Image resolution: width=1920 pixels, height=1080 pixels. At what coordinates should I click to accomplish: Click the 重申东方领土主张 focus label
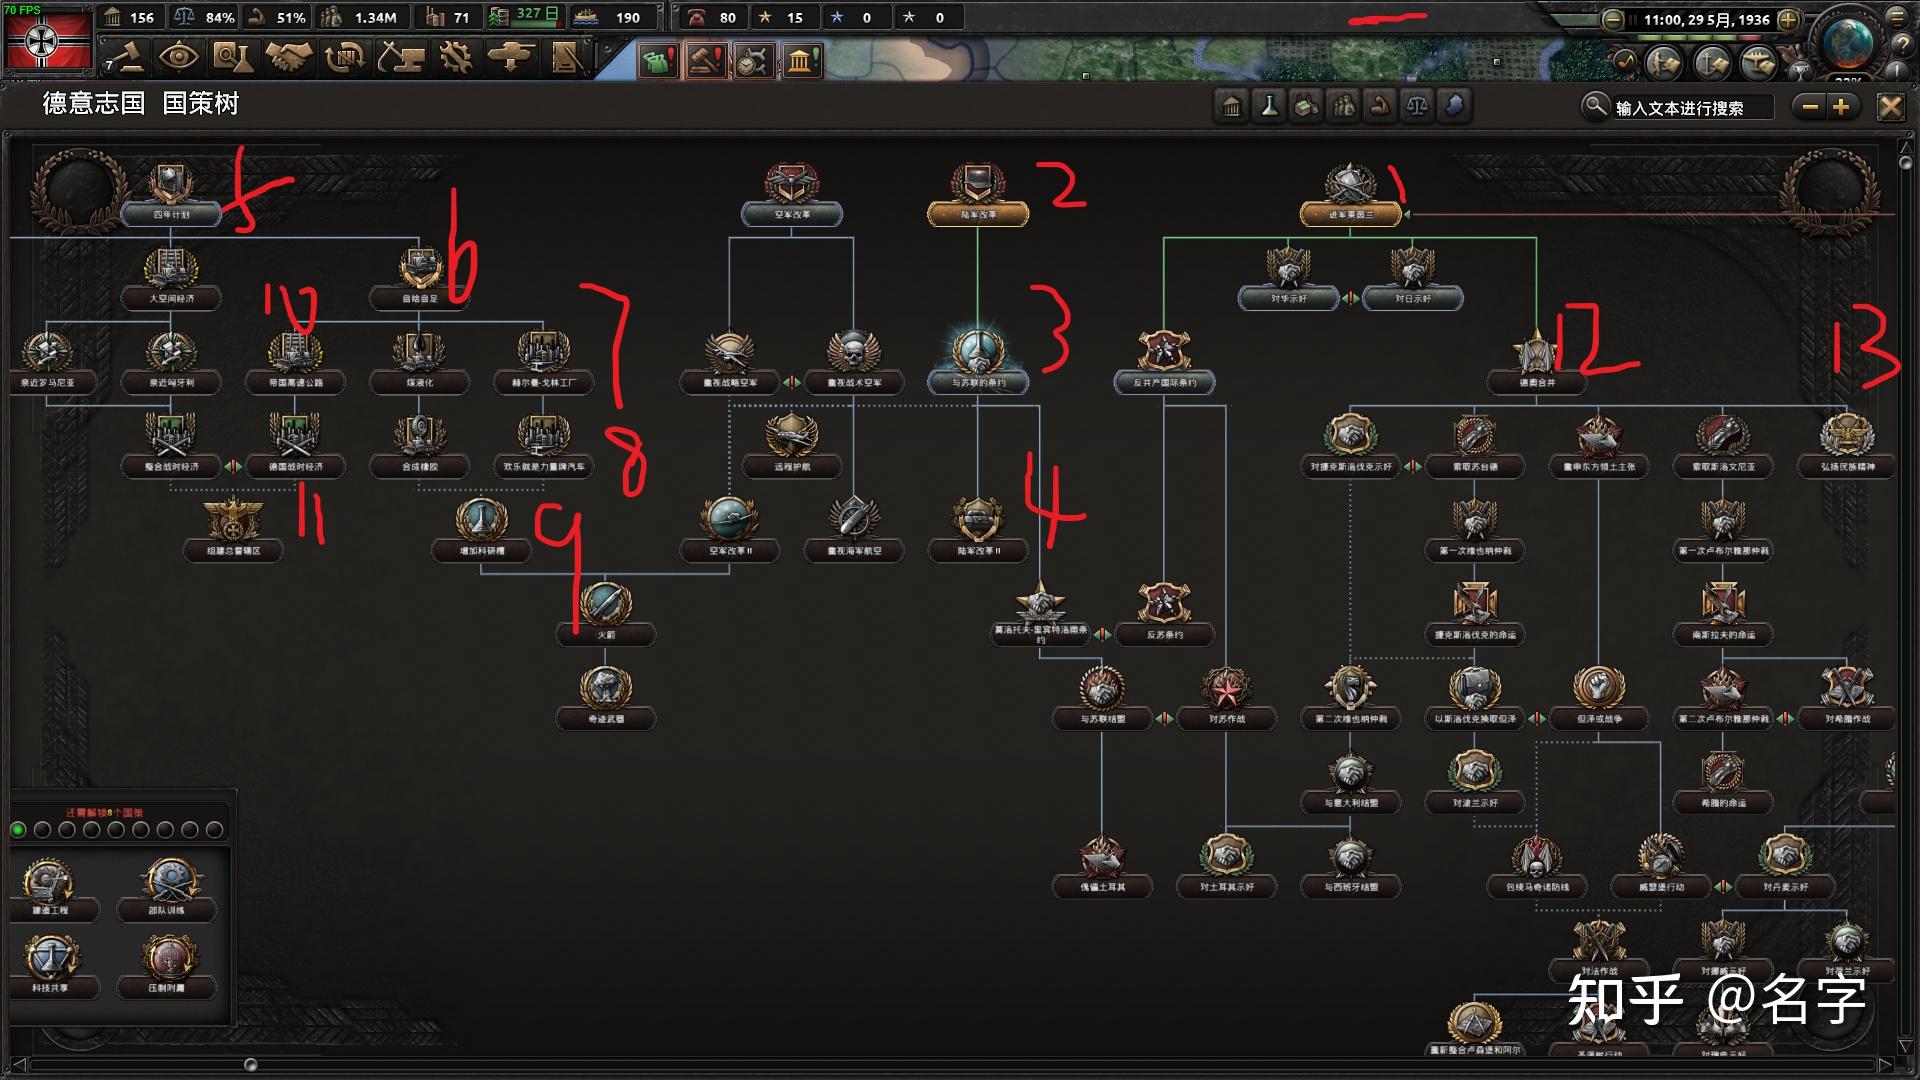[1598, 467]
